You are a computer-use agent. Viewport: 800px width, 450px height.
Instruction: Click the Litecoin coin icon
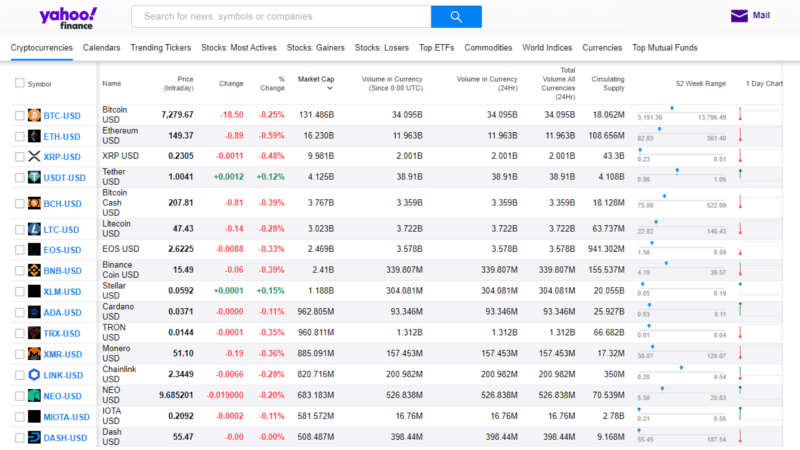coord(34,230)
